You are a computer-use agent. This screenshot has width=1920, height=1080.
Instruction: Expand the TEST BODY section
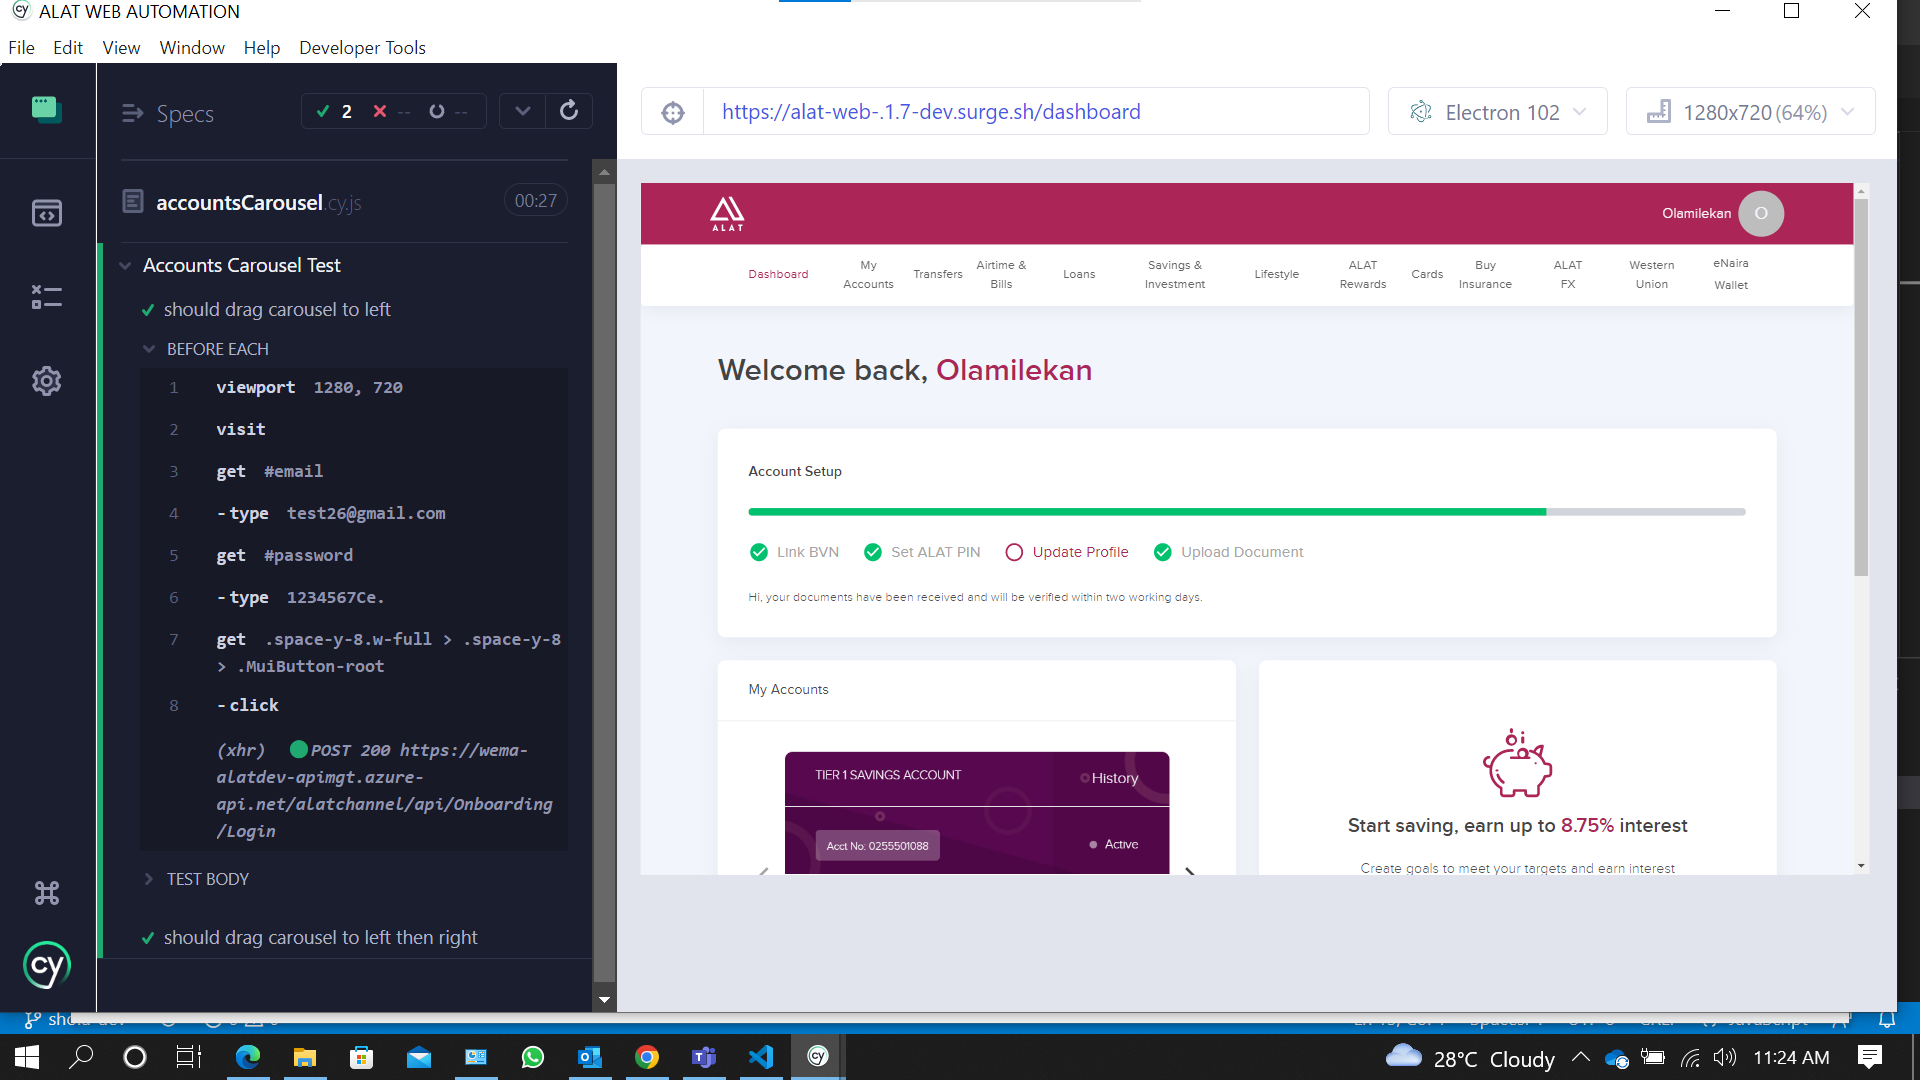pyautogui.click(x=207, y=879)
